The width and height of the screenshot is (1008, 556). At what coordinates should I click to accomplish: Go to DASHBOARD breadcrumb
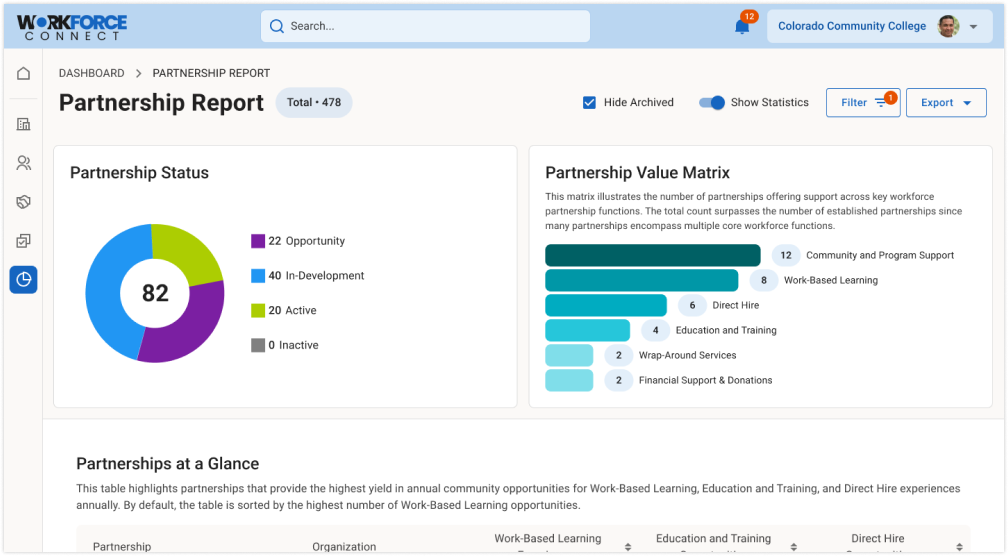91,73
